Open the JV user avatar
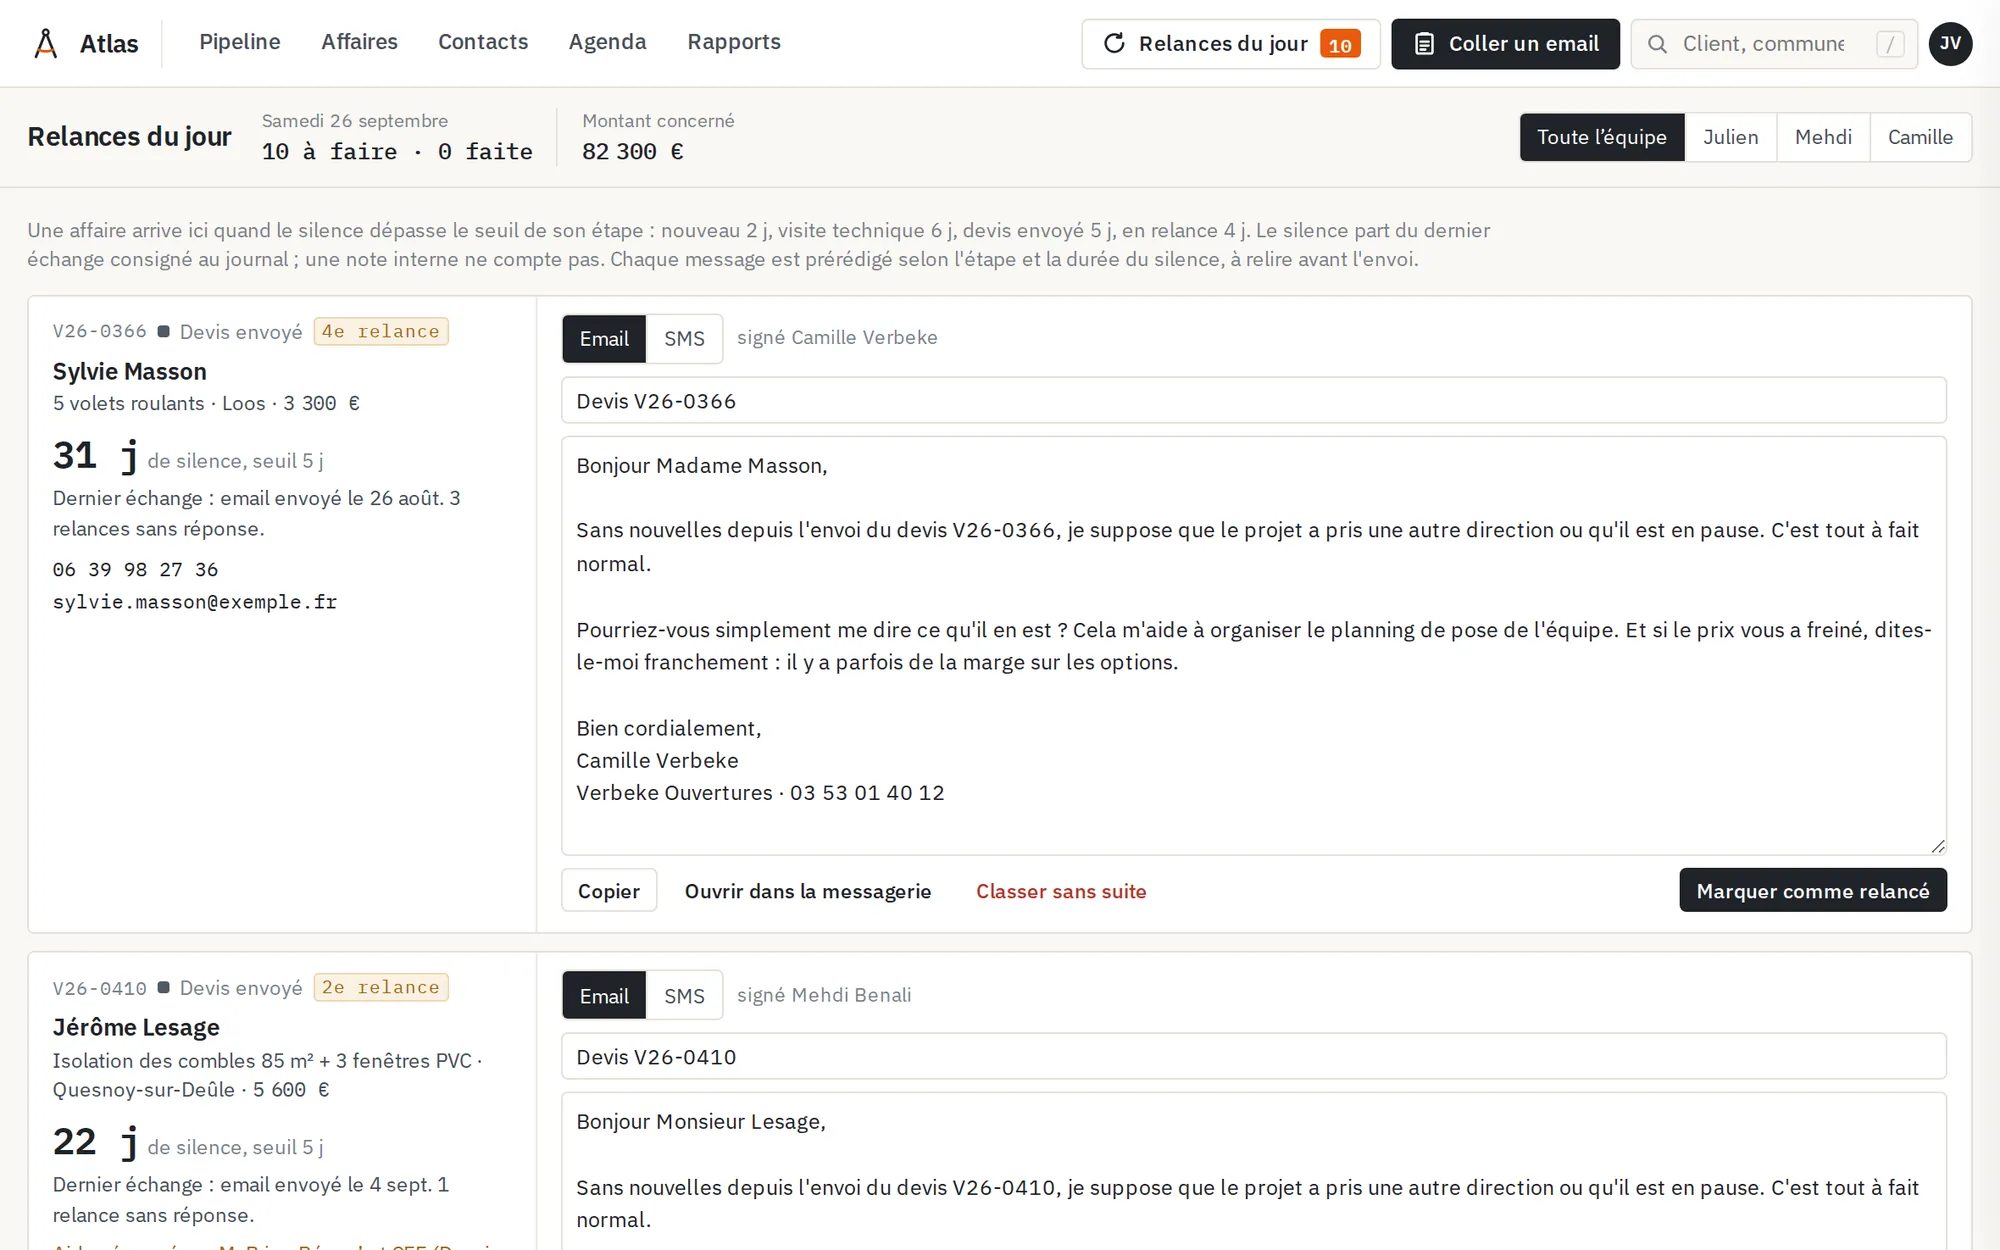2000x1250 pixels. 1950,44
